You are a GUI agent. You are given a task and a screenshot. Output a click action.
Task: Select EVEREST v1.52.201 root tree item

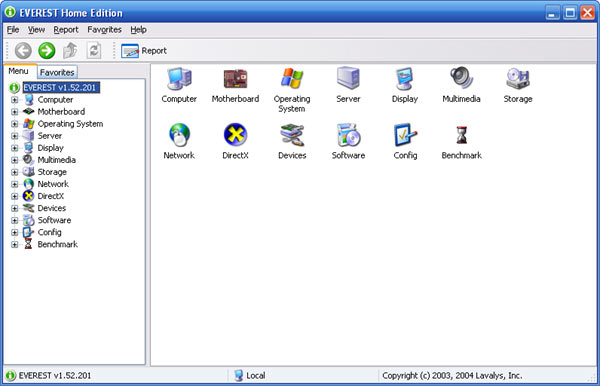tap(61, 88)
